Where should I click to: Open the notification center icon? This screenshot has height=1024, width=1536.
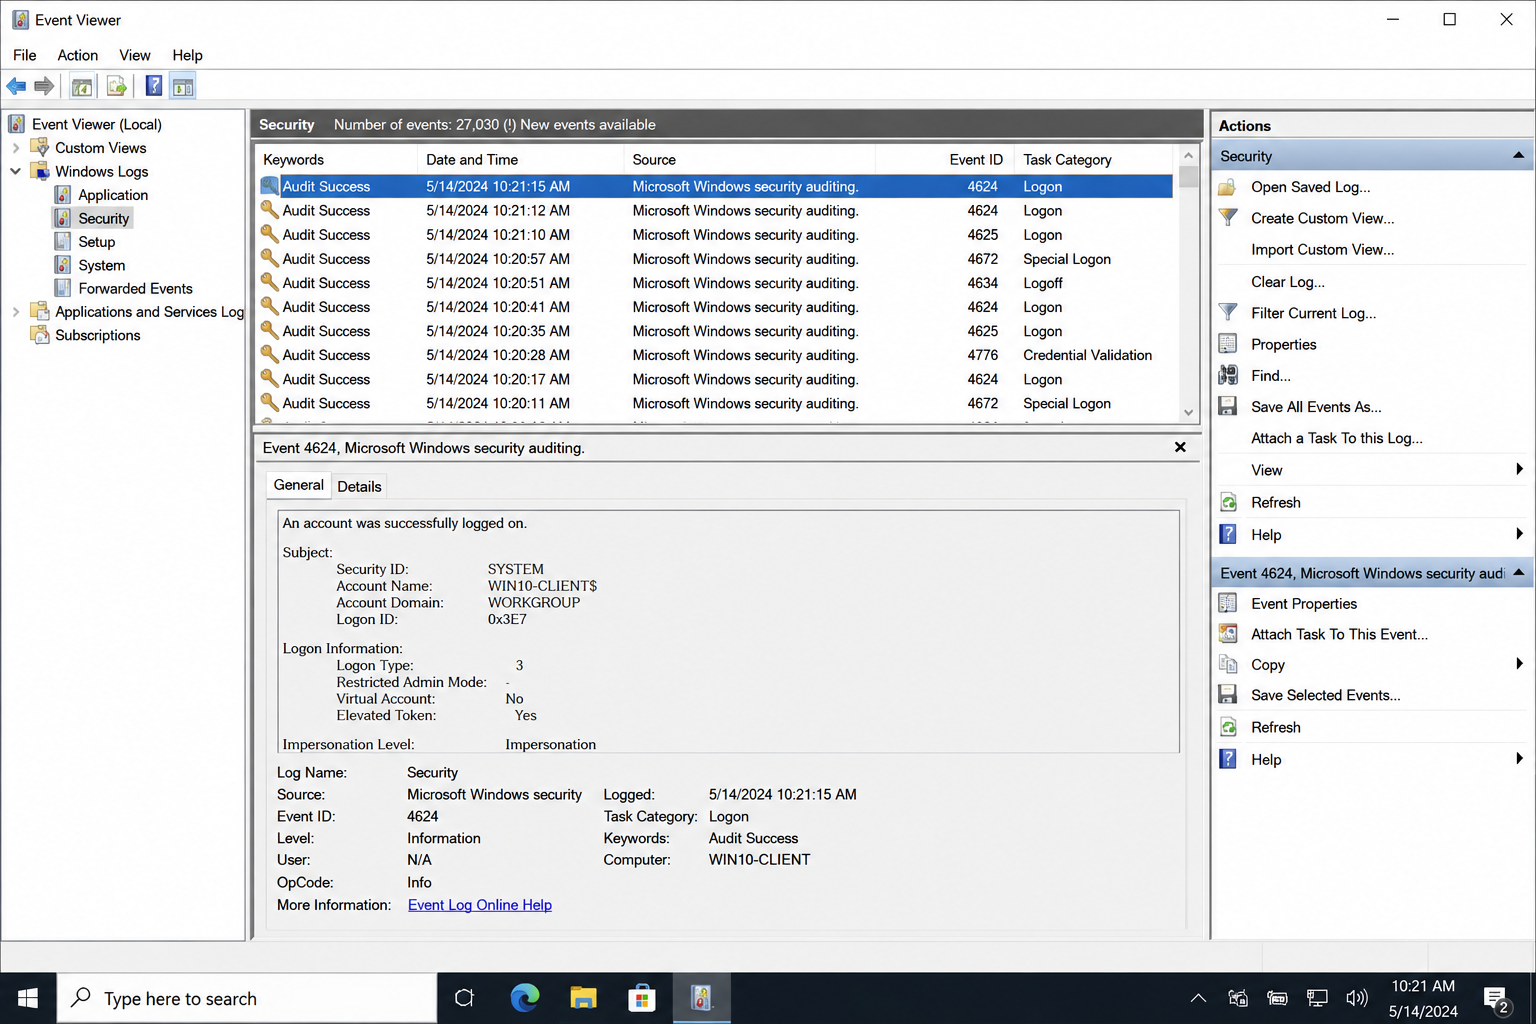(1497, 999)
